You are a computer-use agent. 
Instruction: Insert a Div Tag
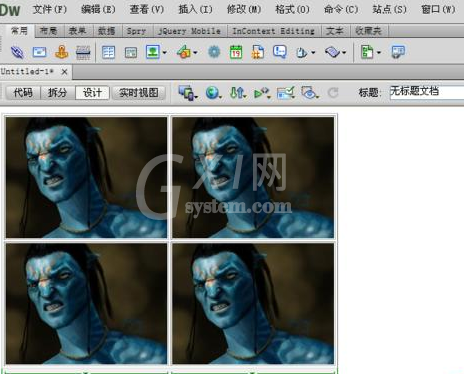(131, 52)
